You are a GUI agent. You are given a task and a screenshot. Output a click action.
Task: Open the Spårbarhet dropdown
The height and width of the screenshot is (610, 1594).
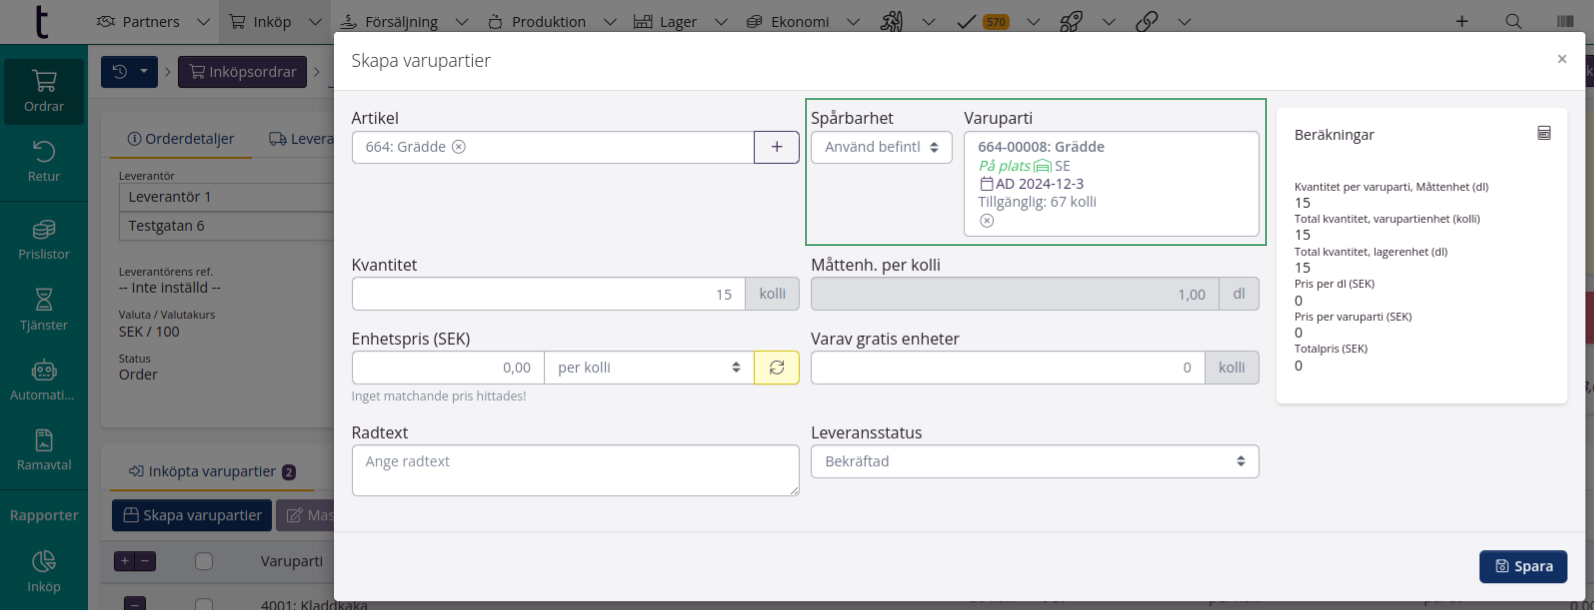(881, 147)
